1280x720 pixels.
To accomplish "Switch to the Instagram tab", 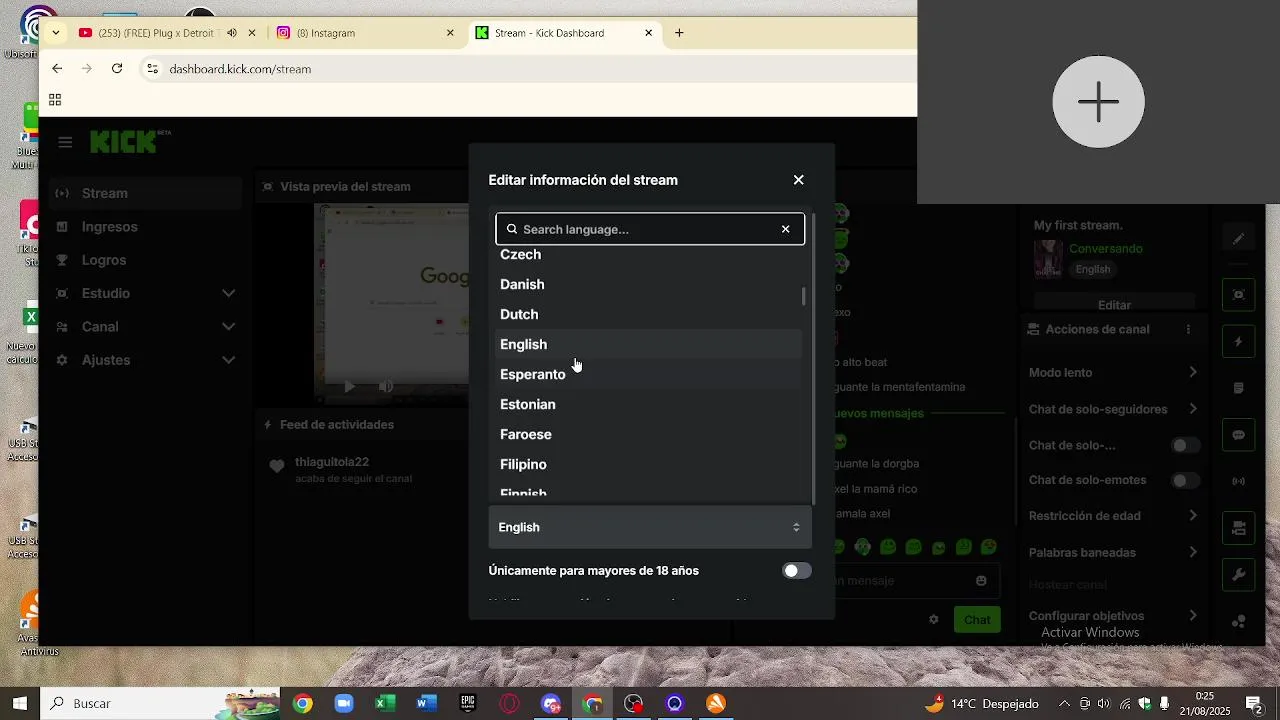I will tap(364, 33).
